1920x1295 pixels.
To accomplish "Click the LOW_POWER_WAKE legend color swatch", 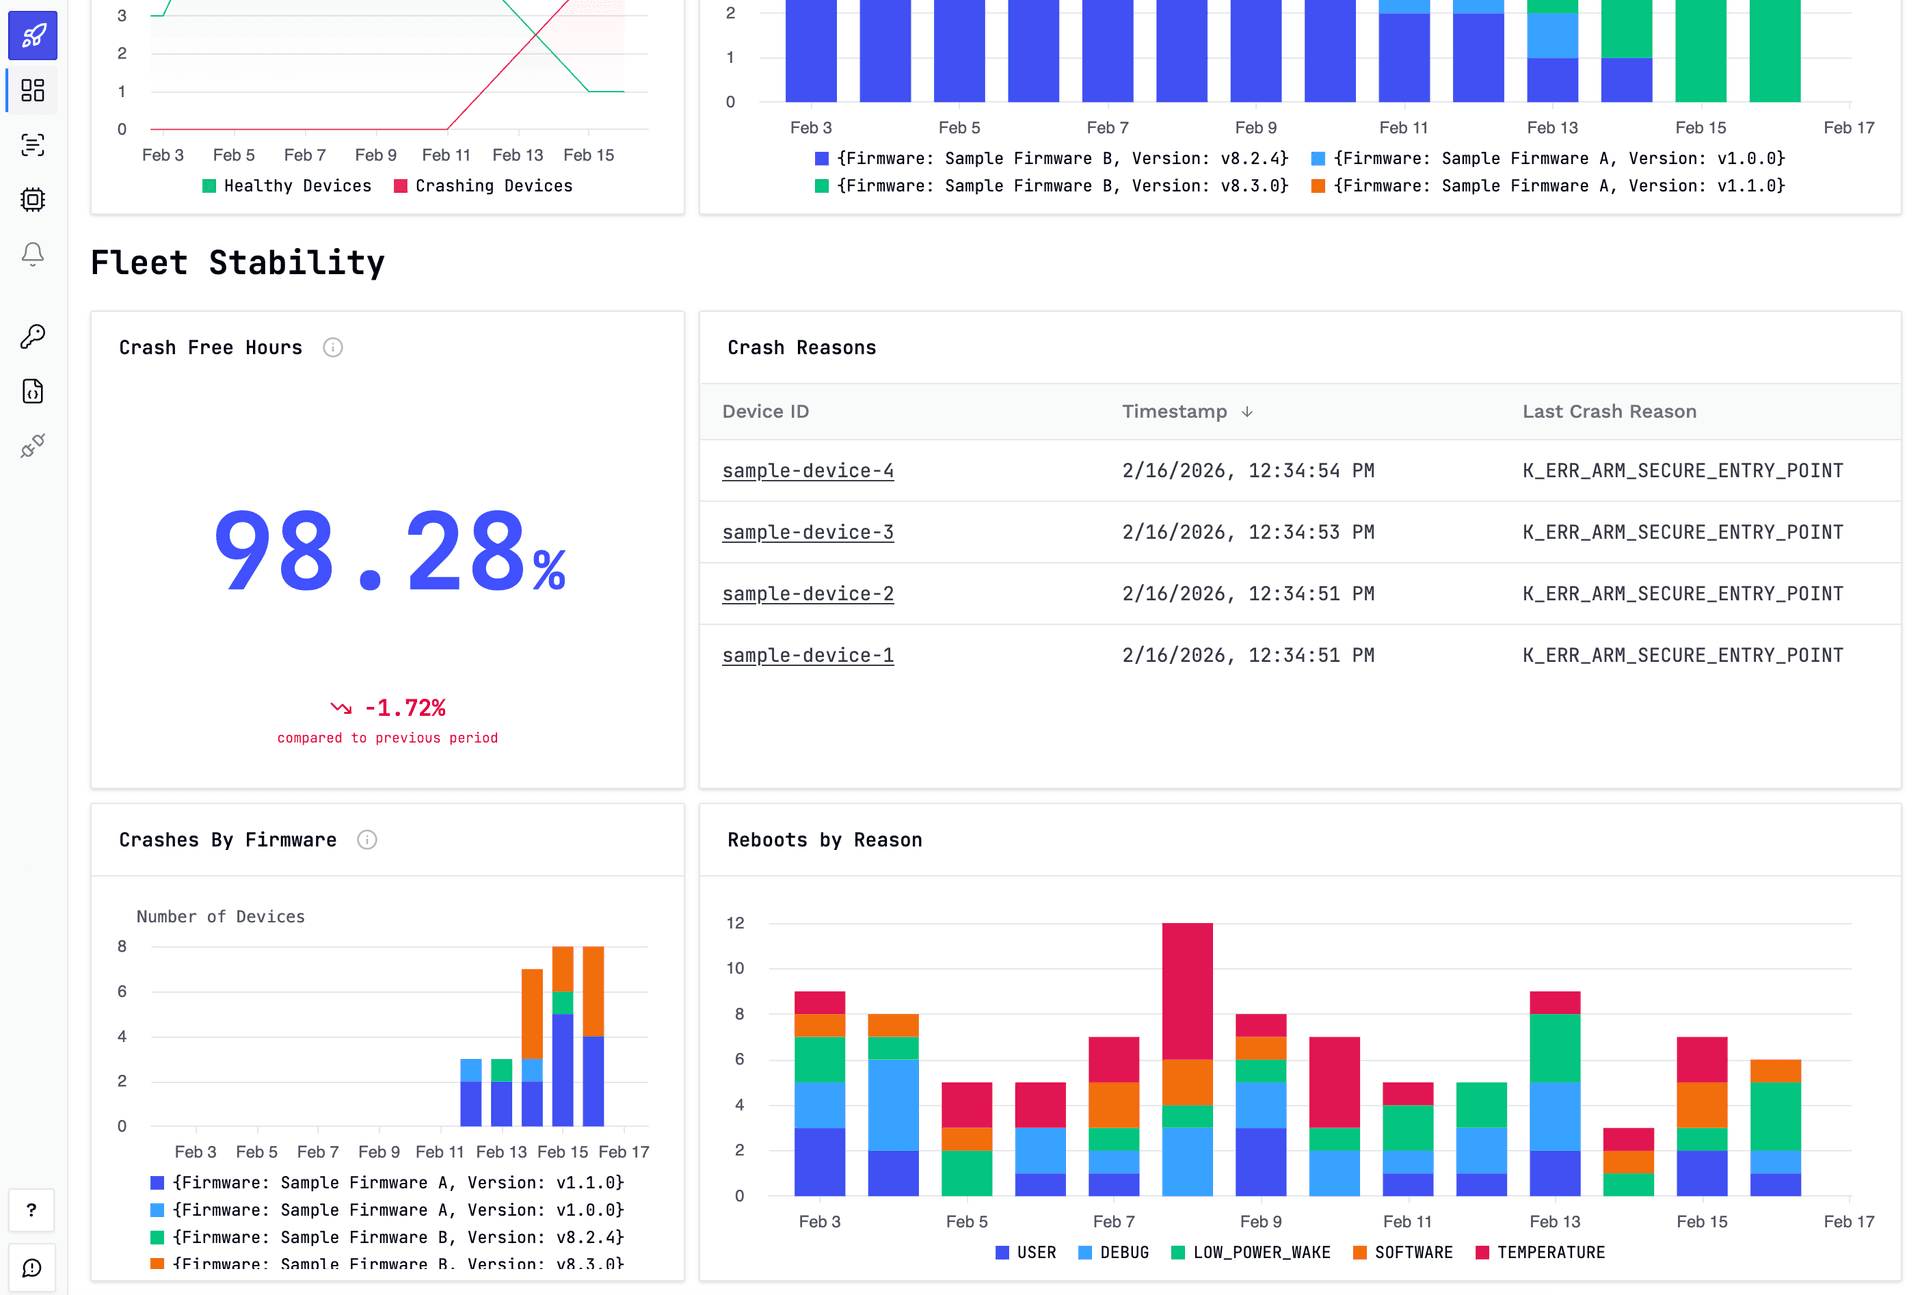I will click(x=1178, y=1253).
